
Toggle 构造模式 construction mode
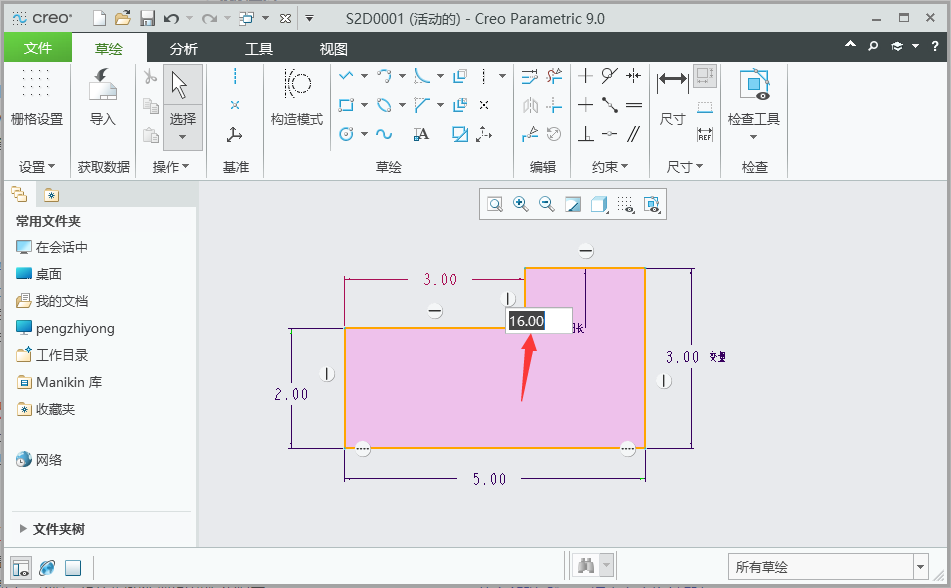pyautogui.click(x=297, y=97)
